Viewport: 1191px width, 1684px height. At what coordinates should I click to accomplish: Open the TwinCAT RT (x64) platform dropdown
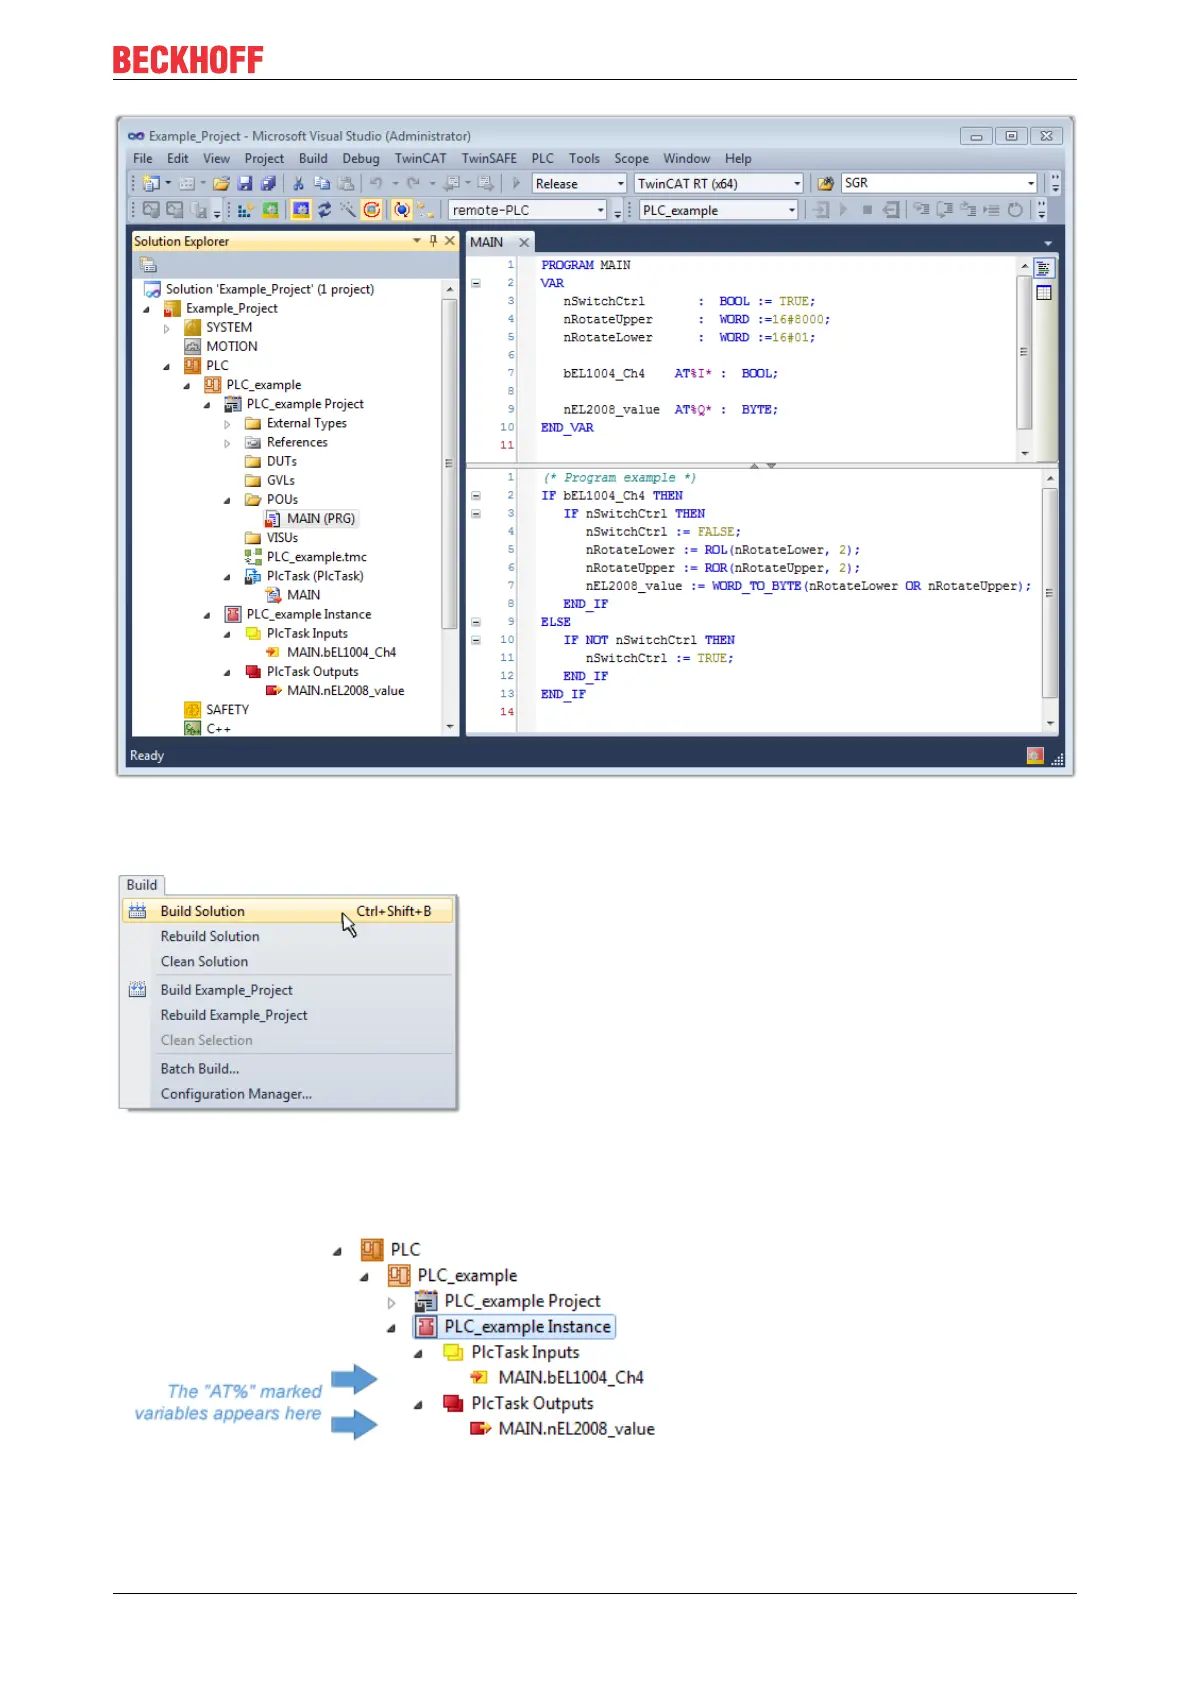pyautogui.click(x=797, y=183)
